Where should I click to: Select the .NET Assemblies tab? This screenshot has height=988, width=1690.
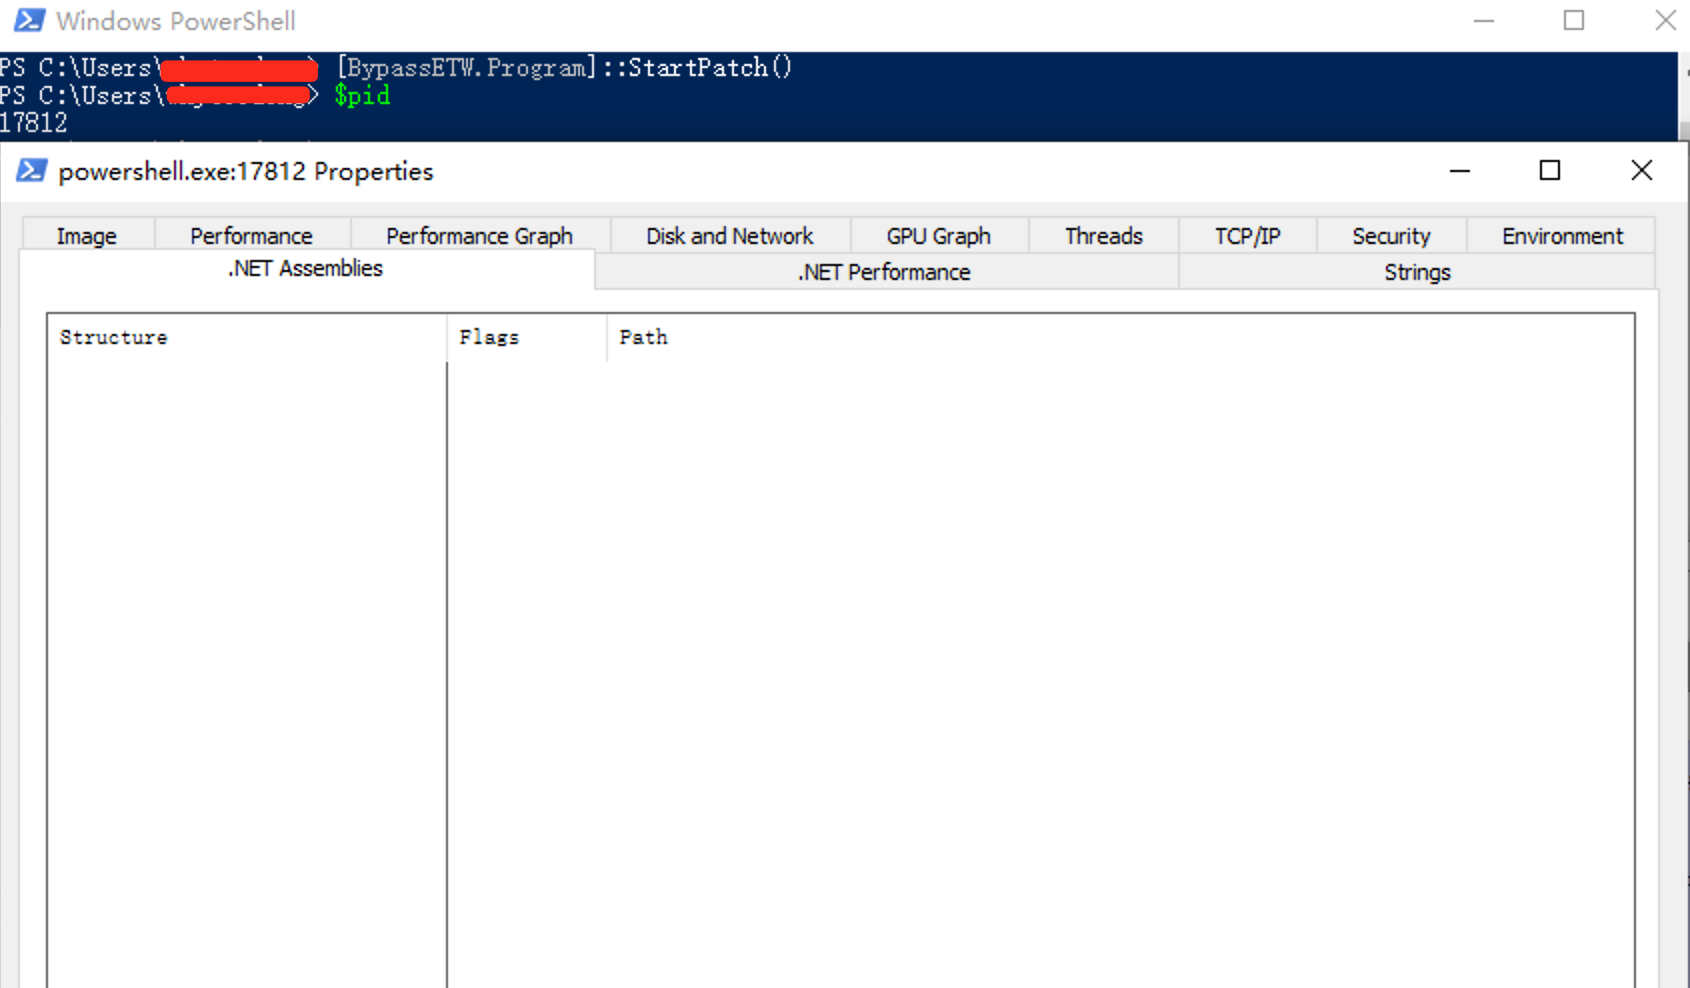pos(305,269)
